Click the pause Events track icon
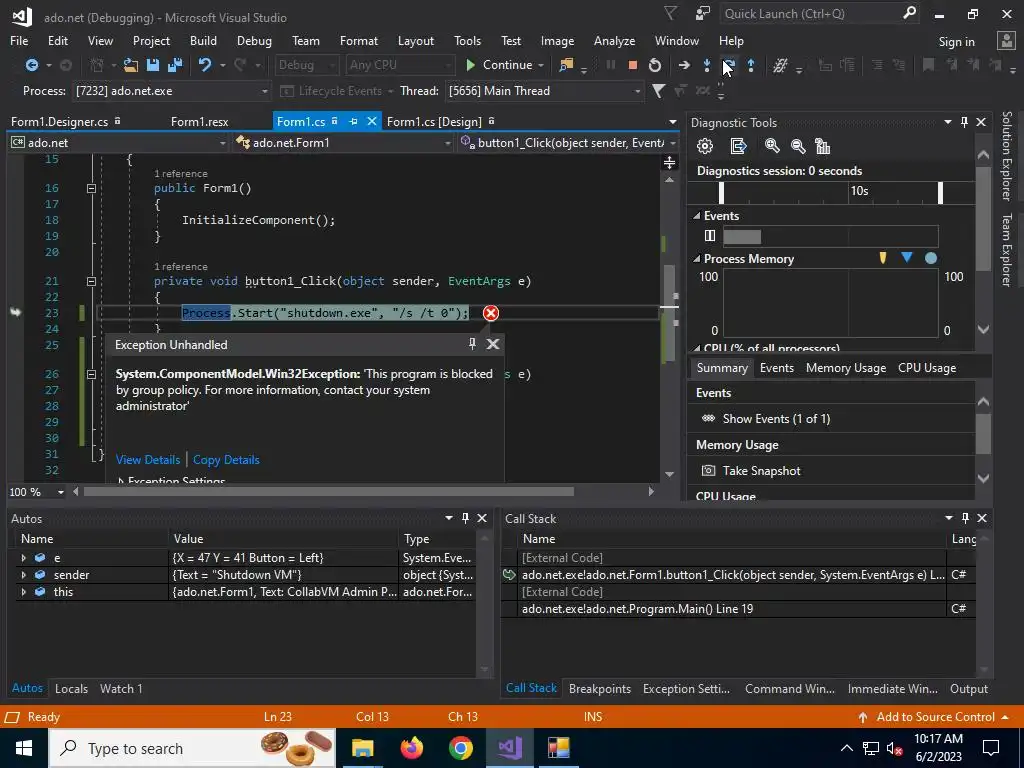This screenshot has width=1024, height=768. [710, 236]
